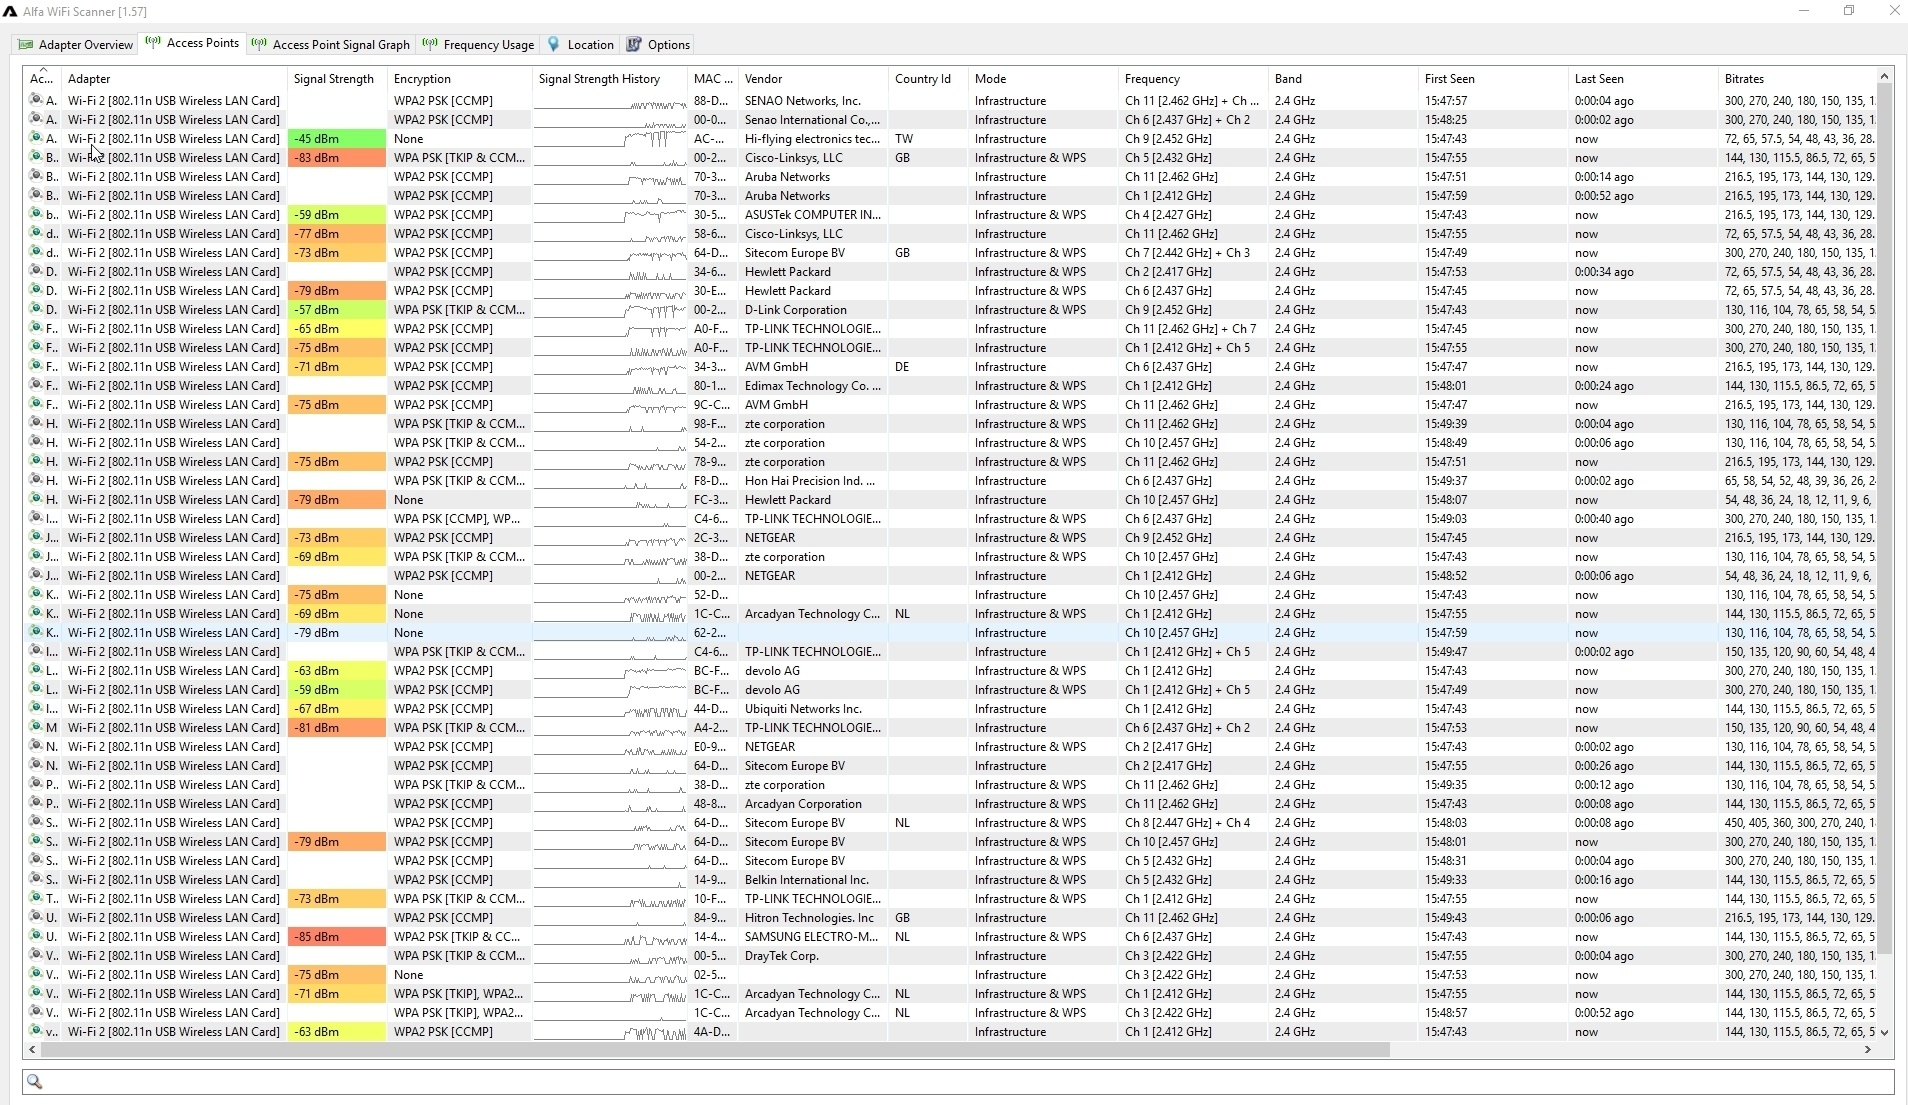1908x1105 pixels.
Task: Click the access point icon in the Belkin International row
Action: pyautogui.click(x=35, y=879)
